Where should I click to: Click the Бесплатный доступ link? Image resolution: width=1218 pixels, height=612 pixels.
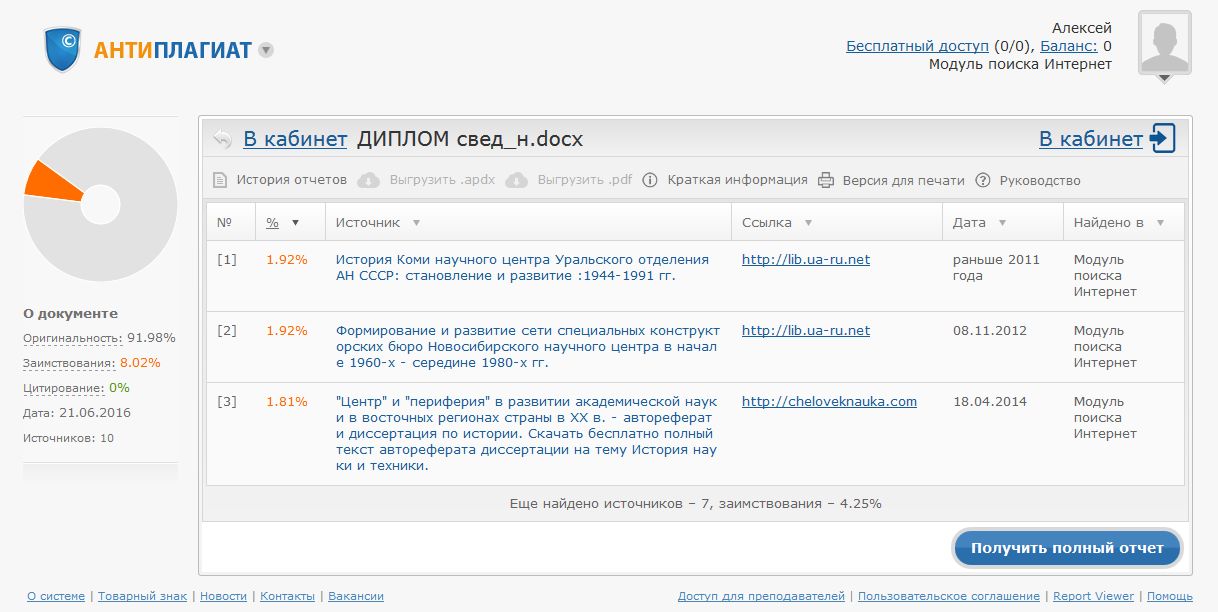click(917, 46)
